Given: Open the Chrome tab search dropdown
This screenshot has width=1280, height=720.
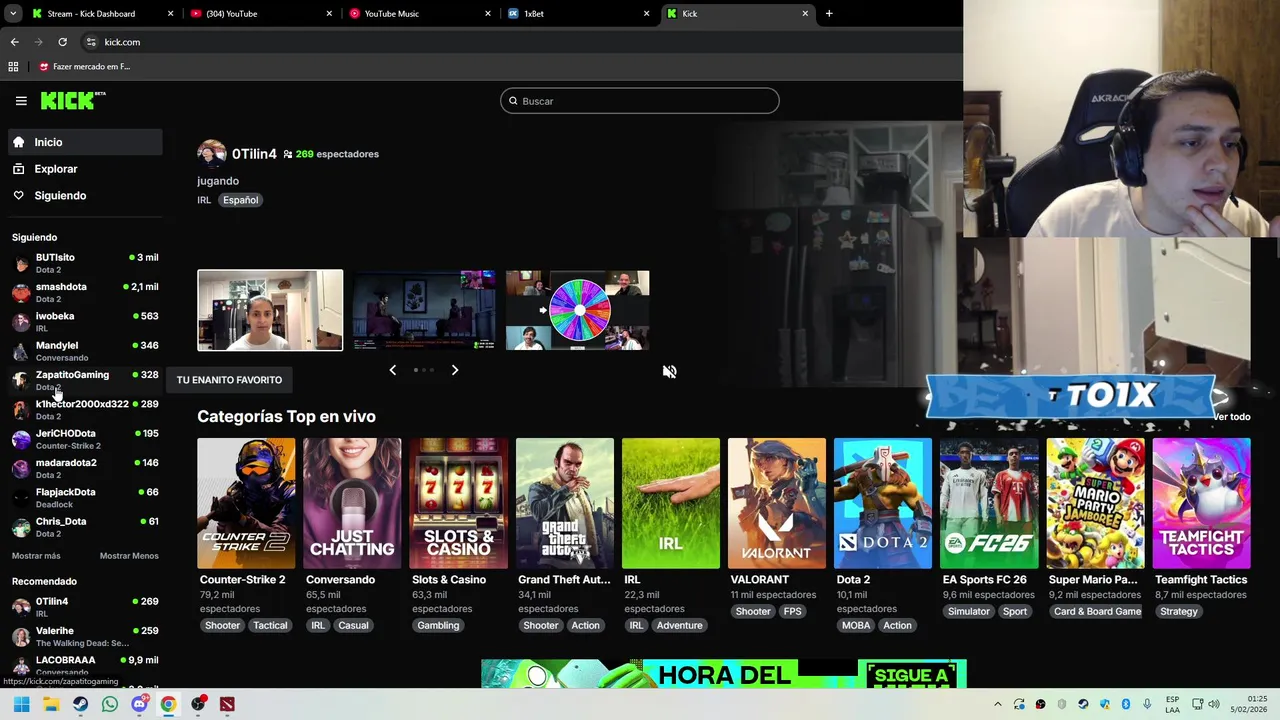Looking at the screenshot, I should 13,13.
